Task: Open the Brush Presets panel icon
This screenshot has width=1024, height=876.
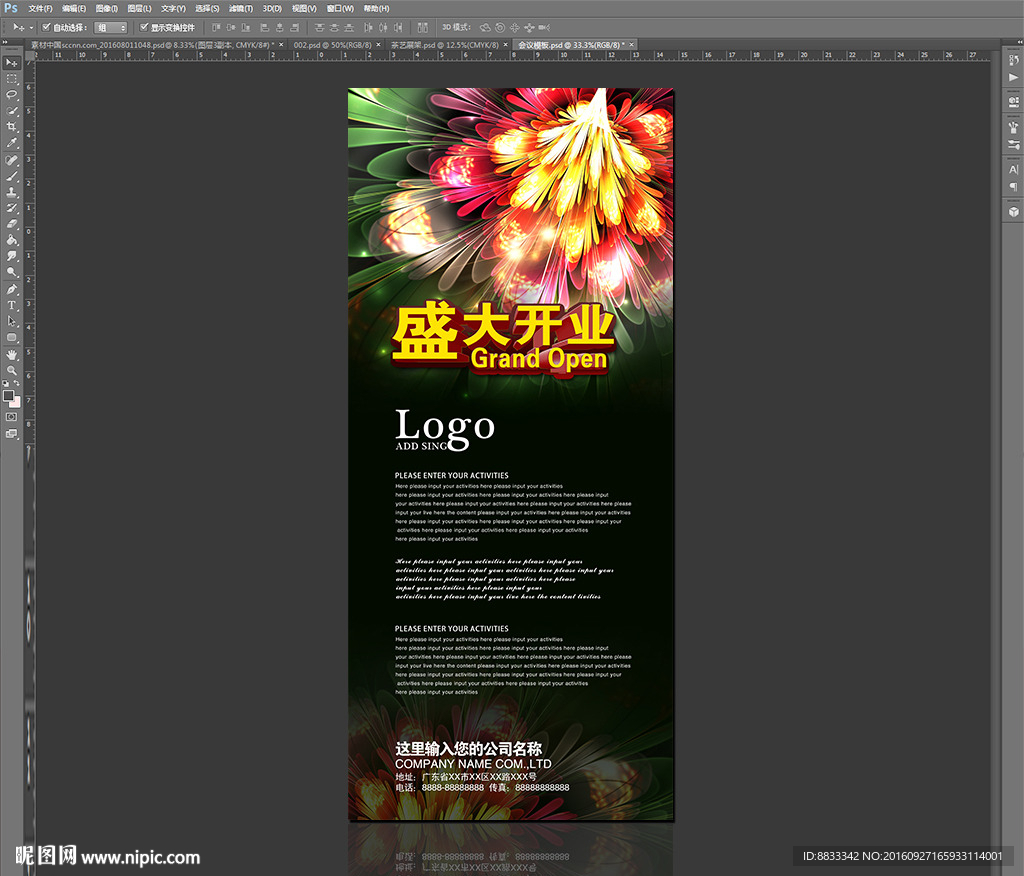Action: (x=1014, y=127)
